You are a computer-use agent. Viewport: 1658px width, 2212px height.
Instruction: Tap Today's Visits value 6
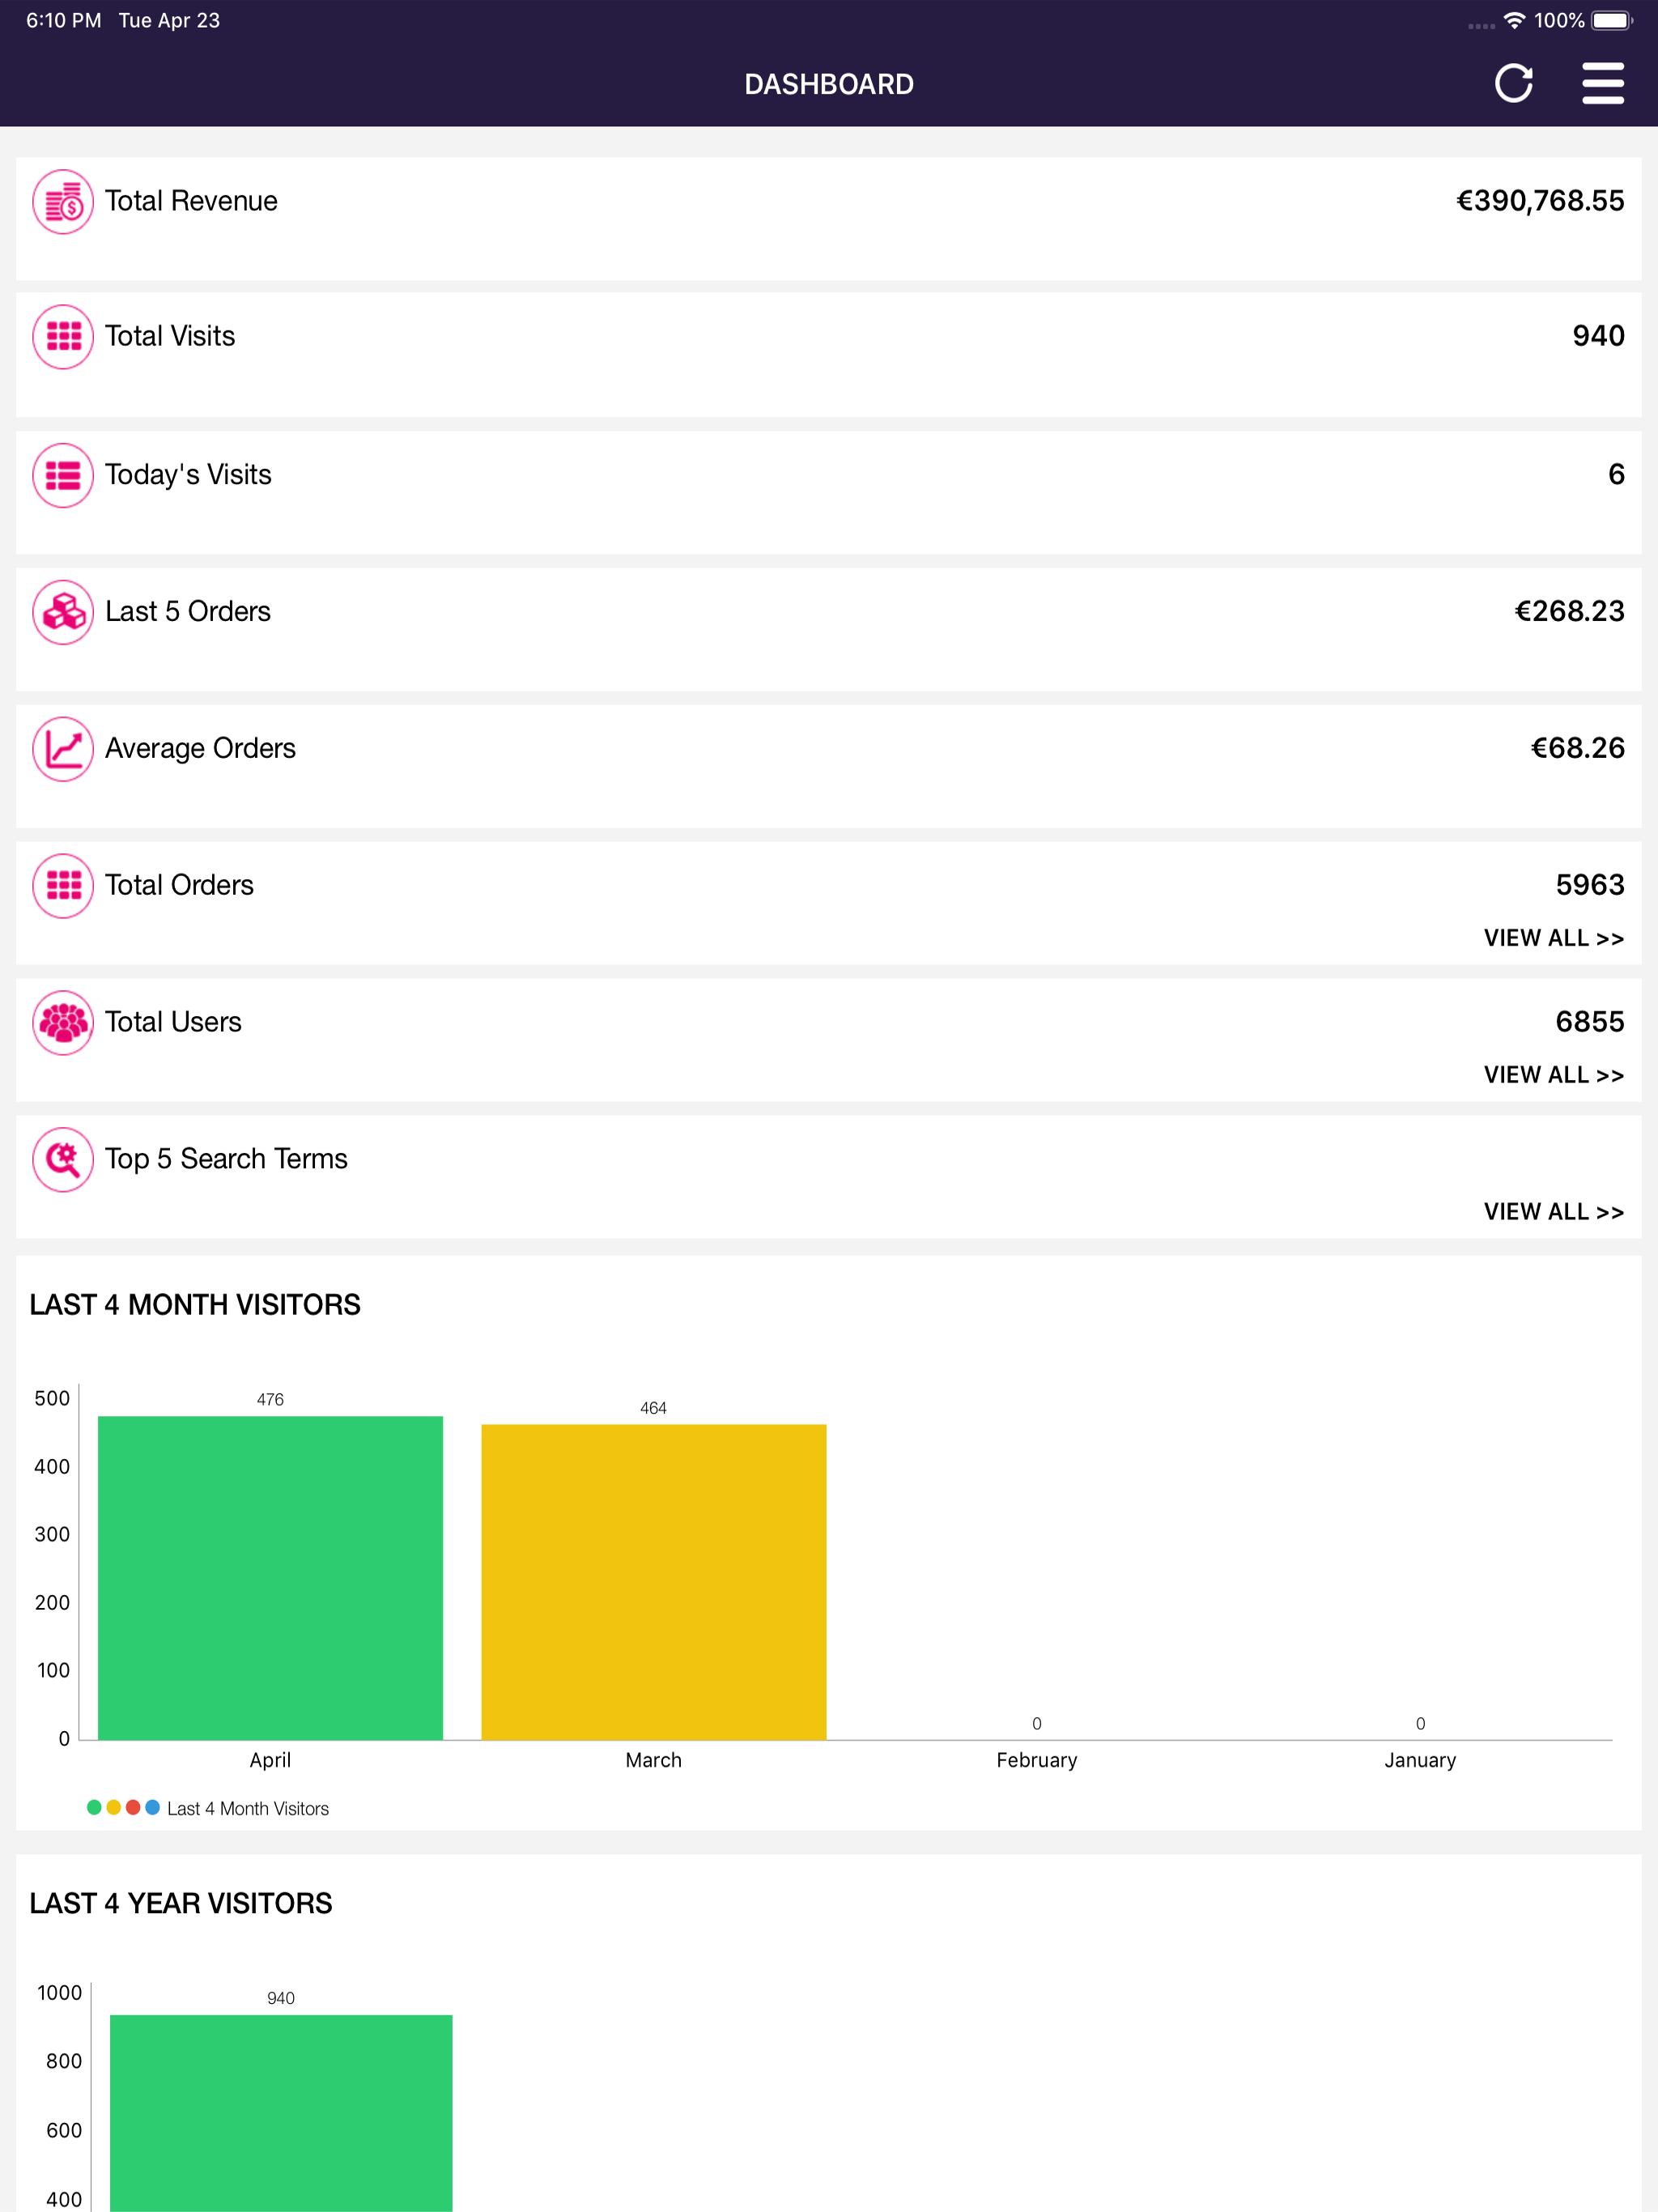click(1616, 474)
